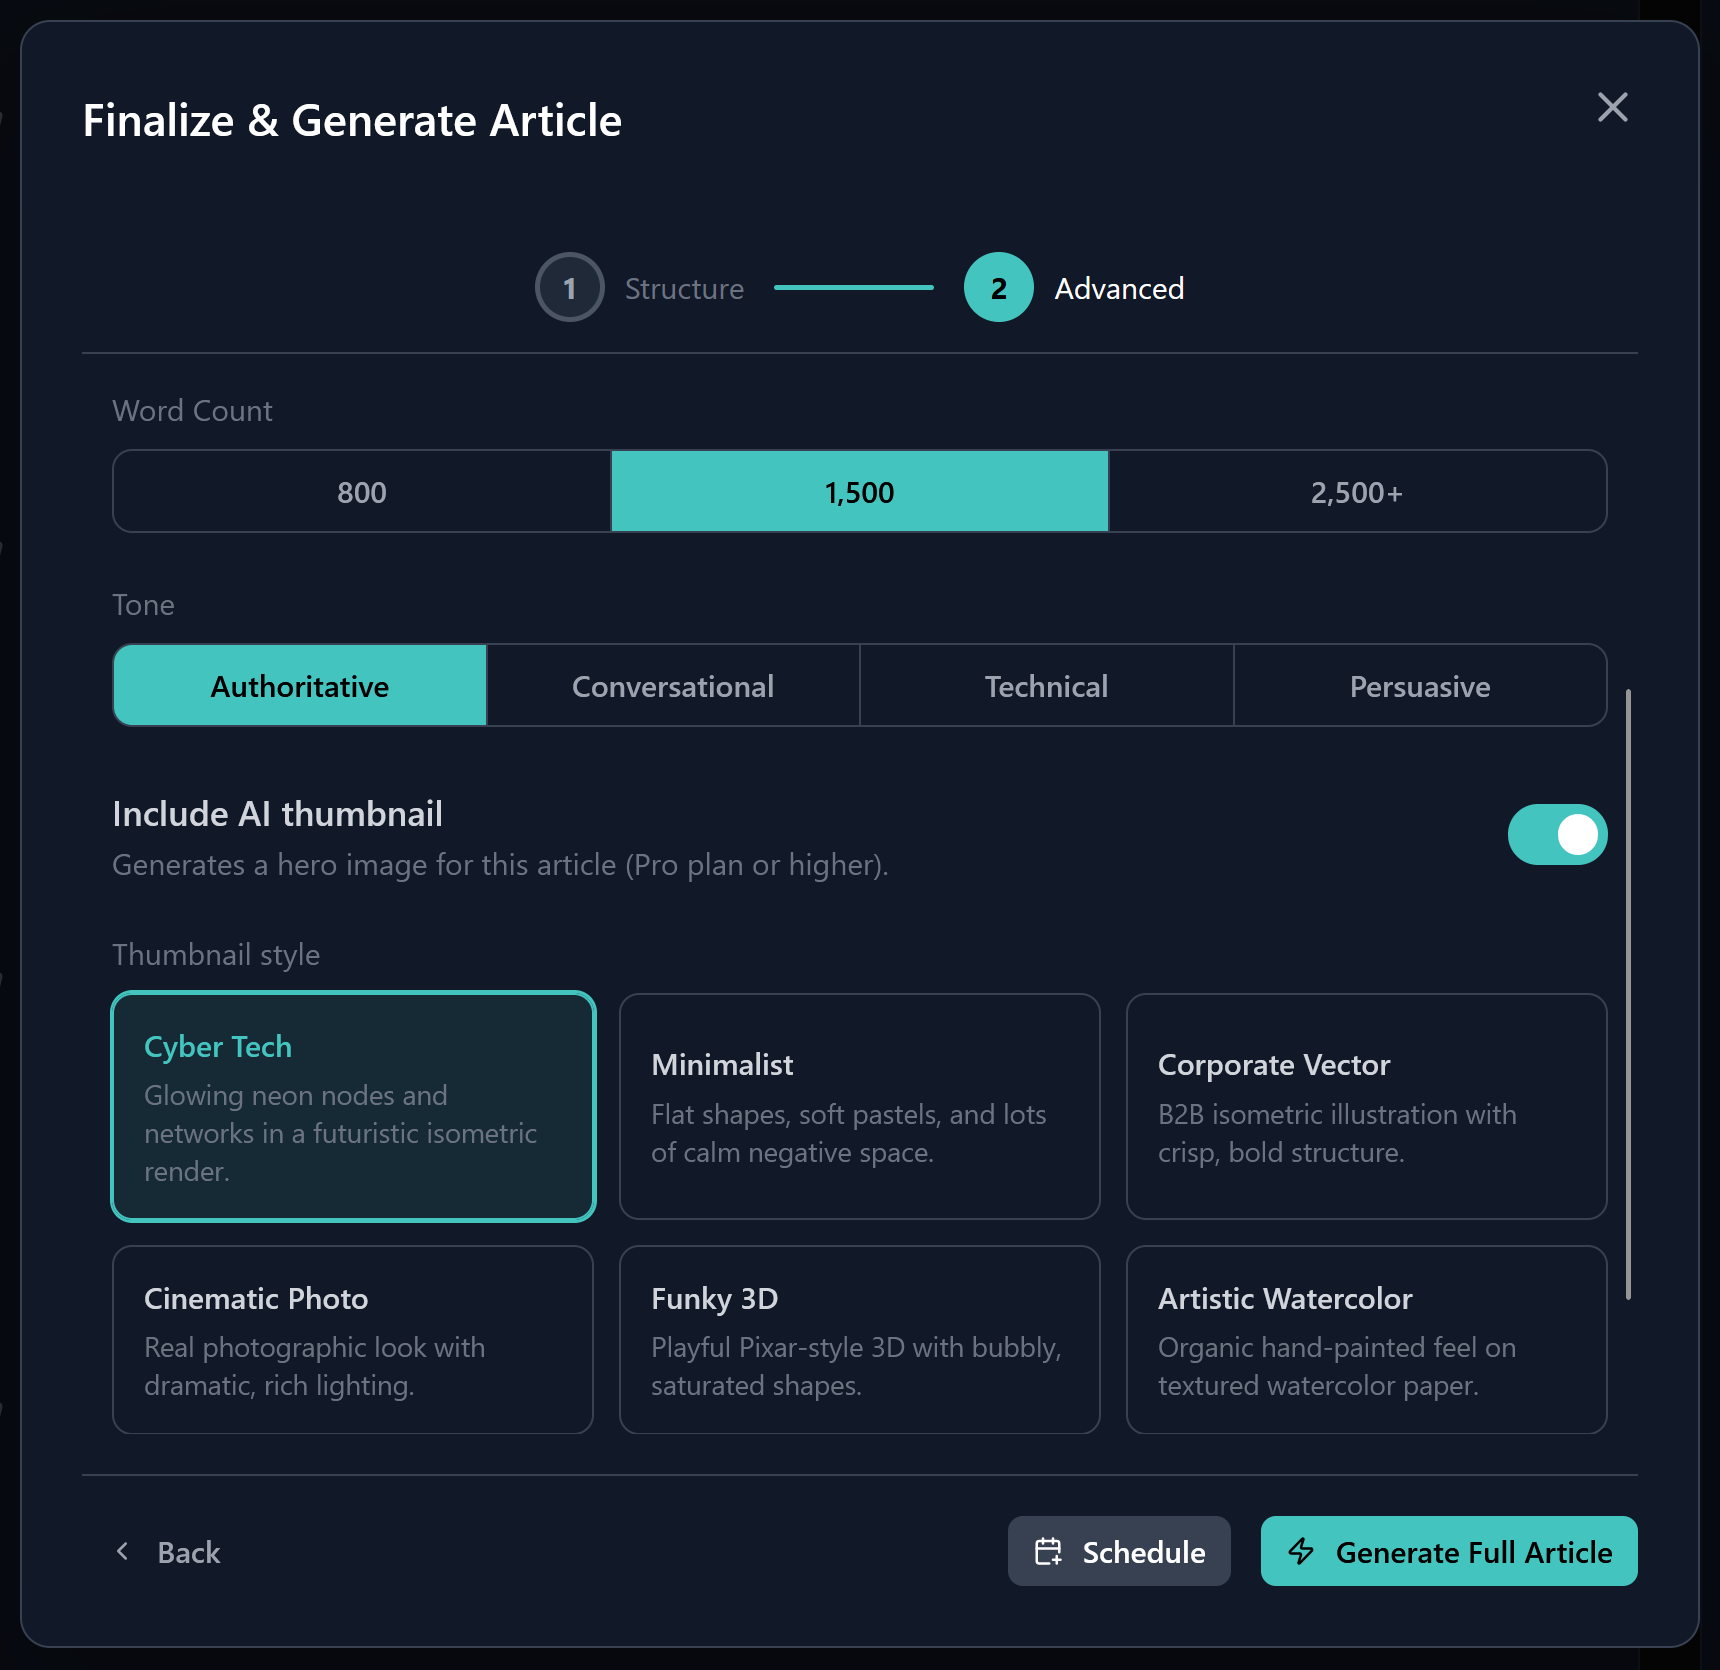Toggle the Include AI thumbnail switch
Screen dimensions: 1720x1670
1557,834
